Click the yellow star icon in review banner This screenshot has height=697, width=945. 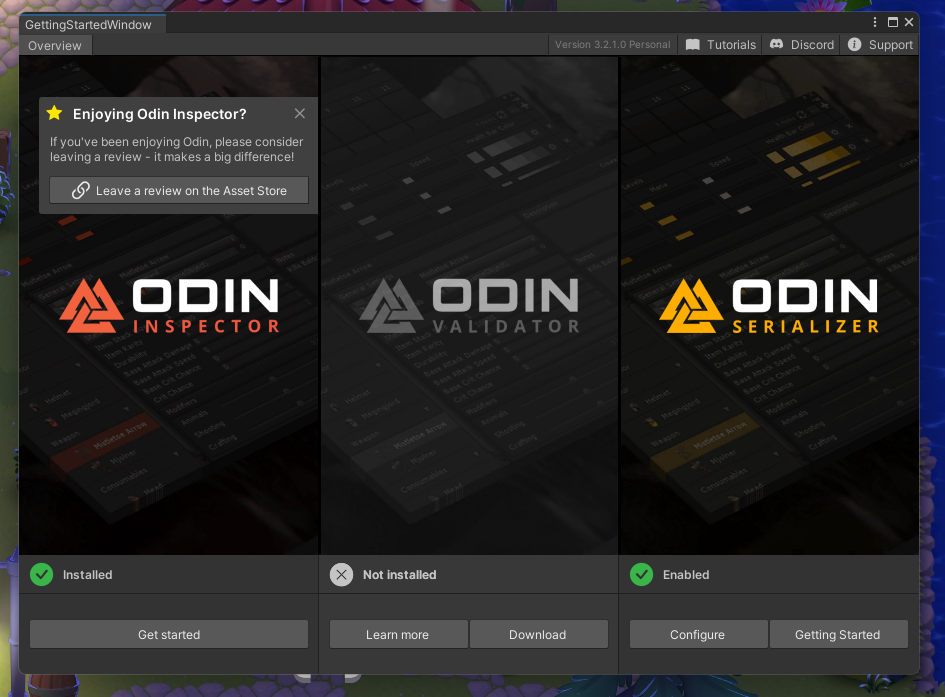(x=55, y=114)
